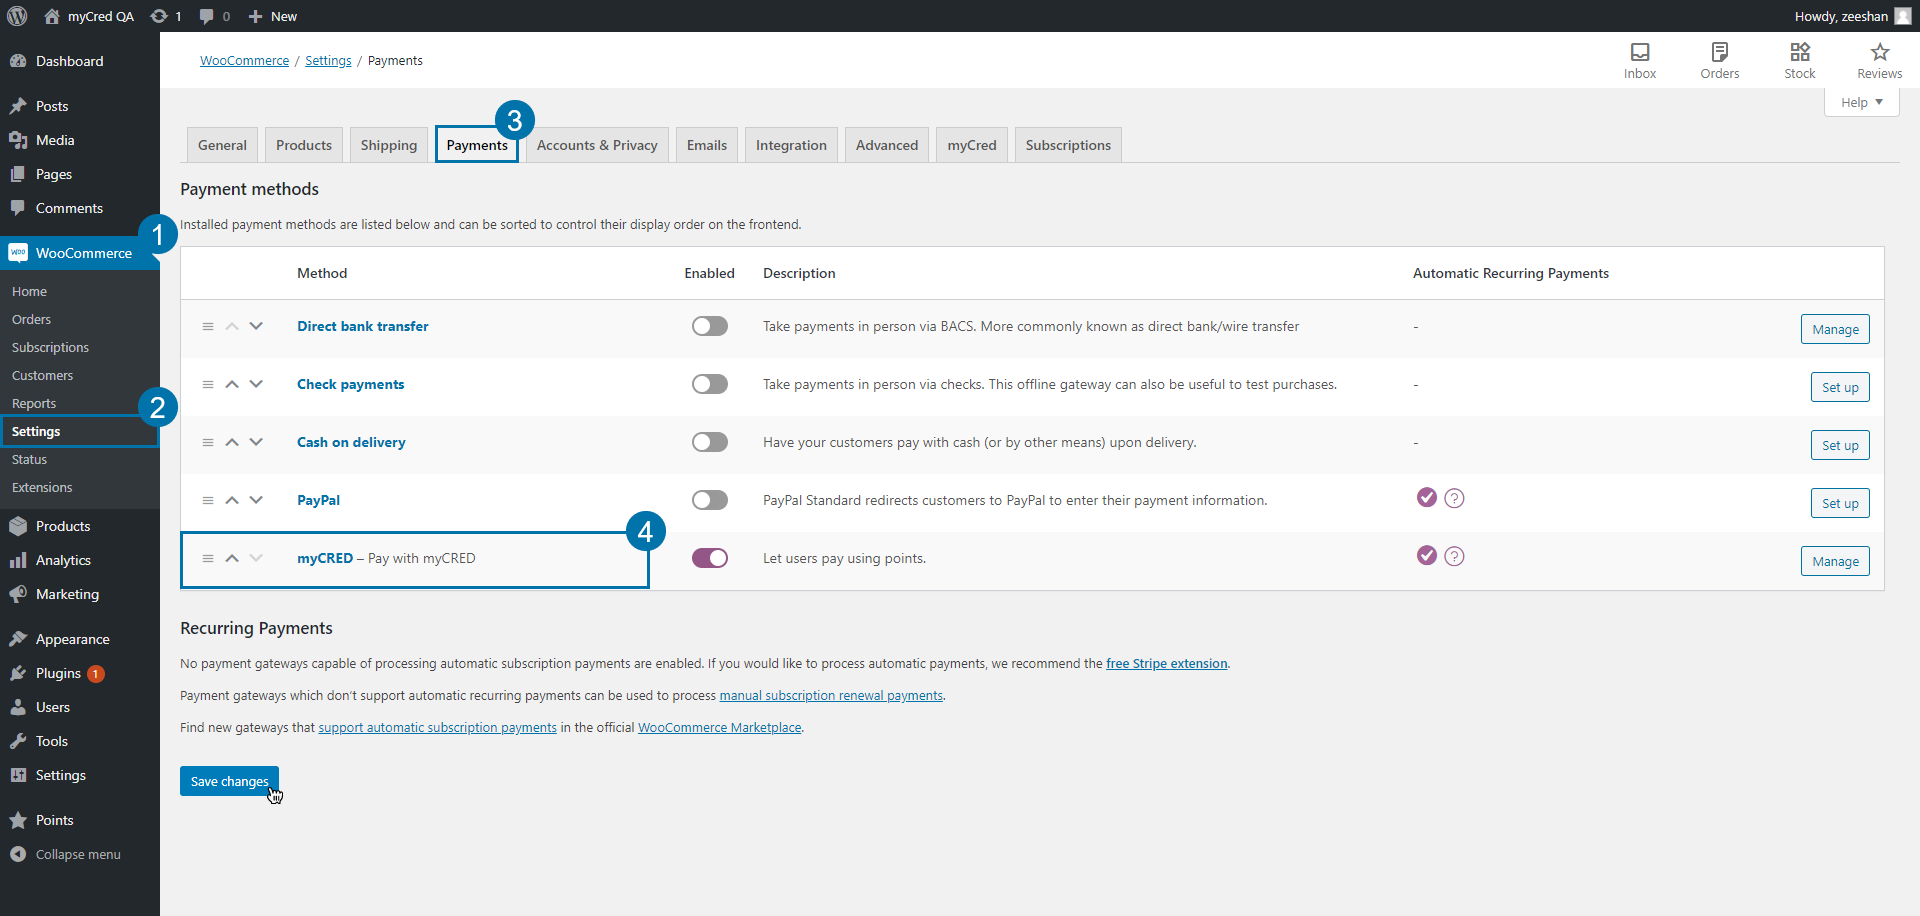
Task: Move Check payments up
Action: [232, 384]
